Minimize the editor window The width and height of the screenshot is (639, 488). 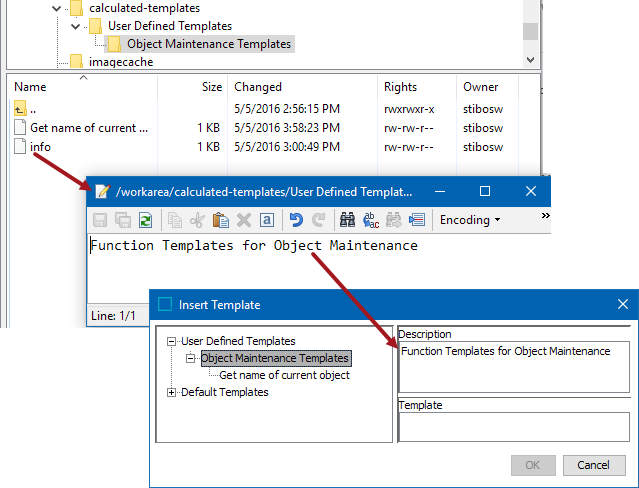[x=440, y=191]
